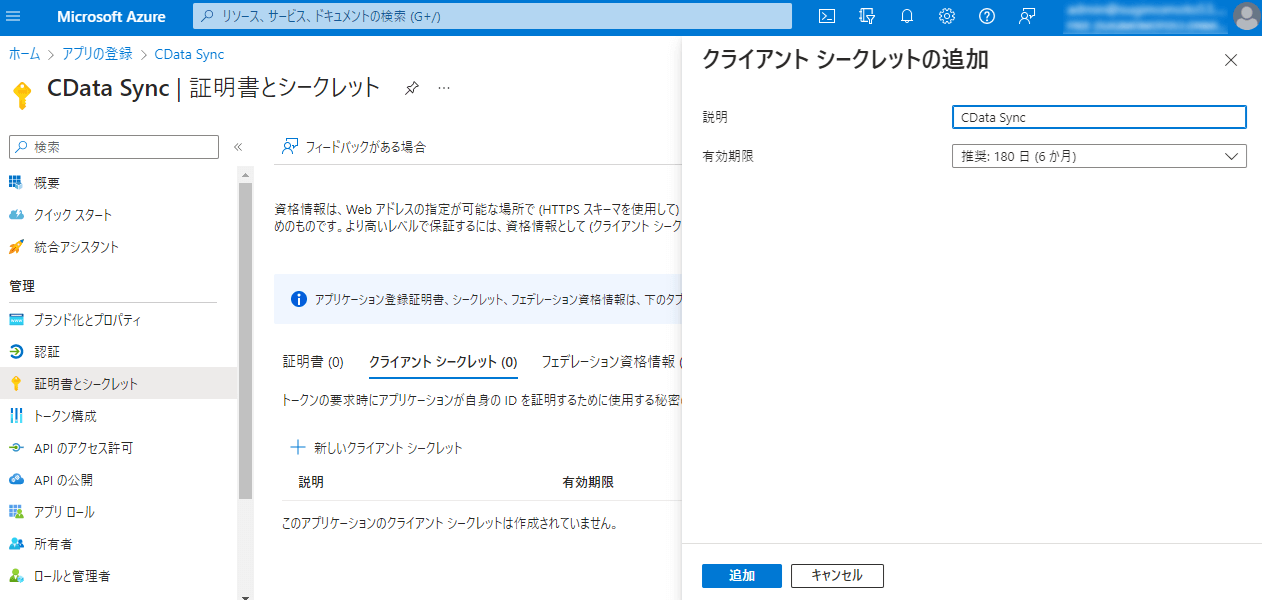Open the account avatar menu

(1246, 16)
